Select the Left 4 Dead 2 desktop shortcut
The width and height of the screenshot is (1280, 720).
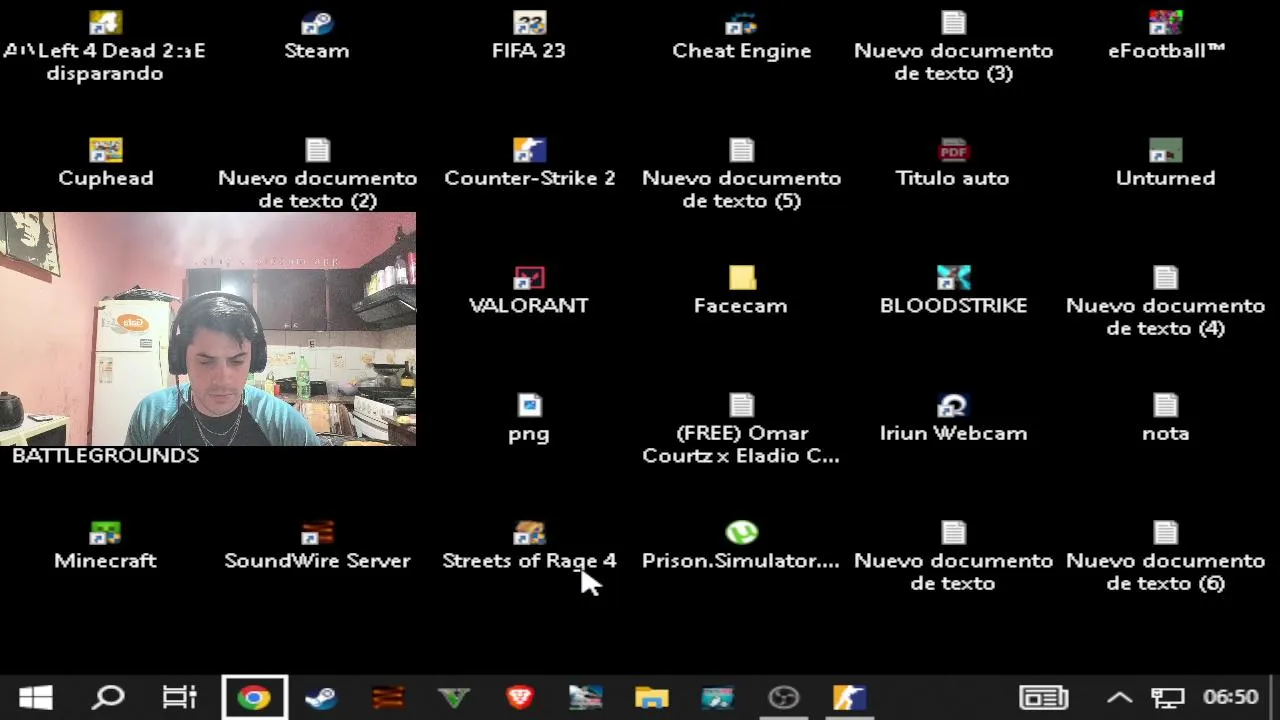pos(105,47)
